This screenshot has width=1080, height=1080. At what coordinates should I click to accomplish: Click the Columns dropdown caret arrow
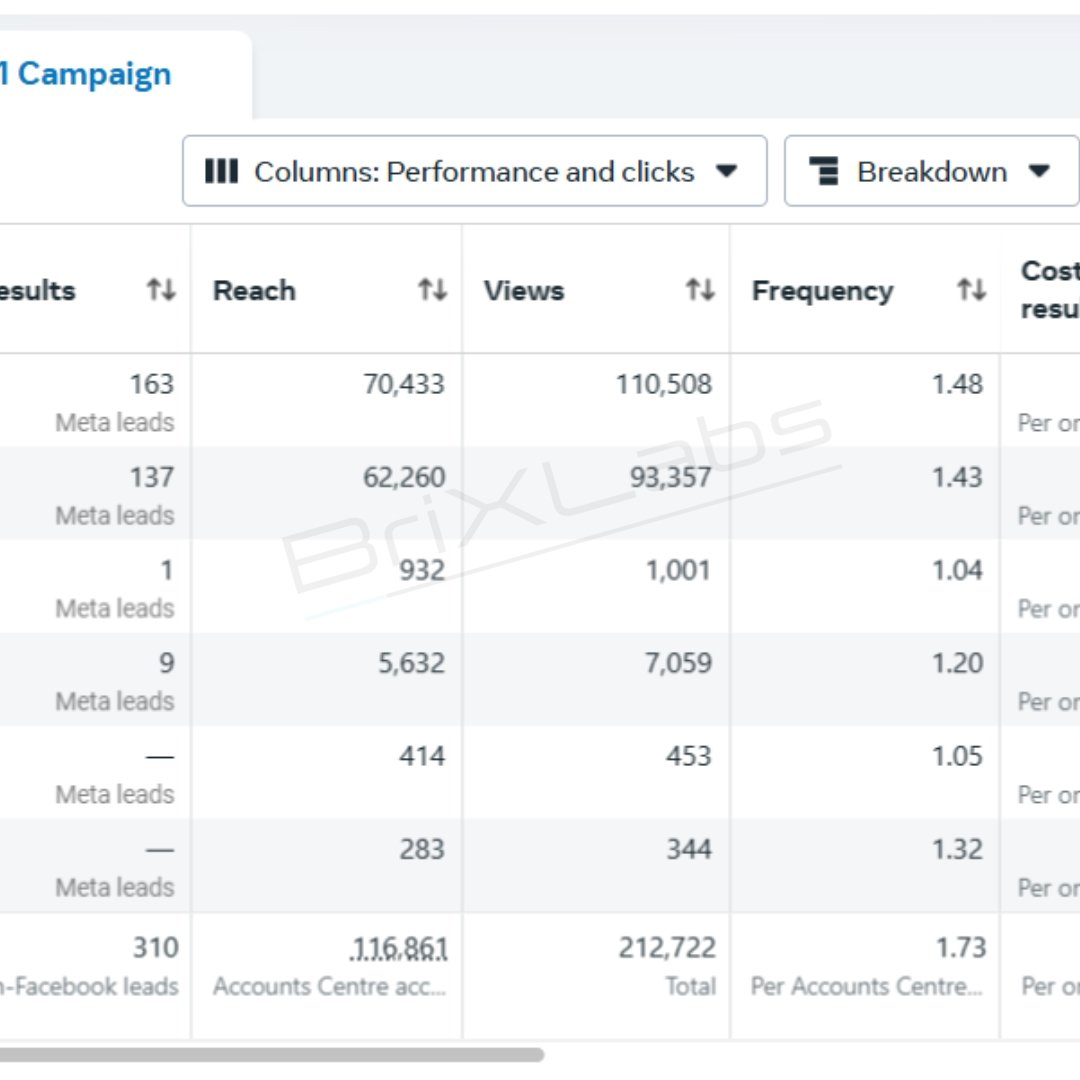(727, 170)
